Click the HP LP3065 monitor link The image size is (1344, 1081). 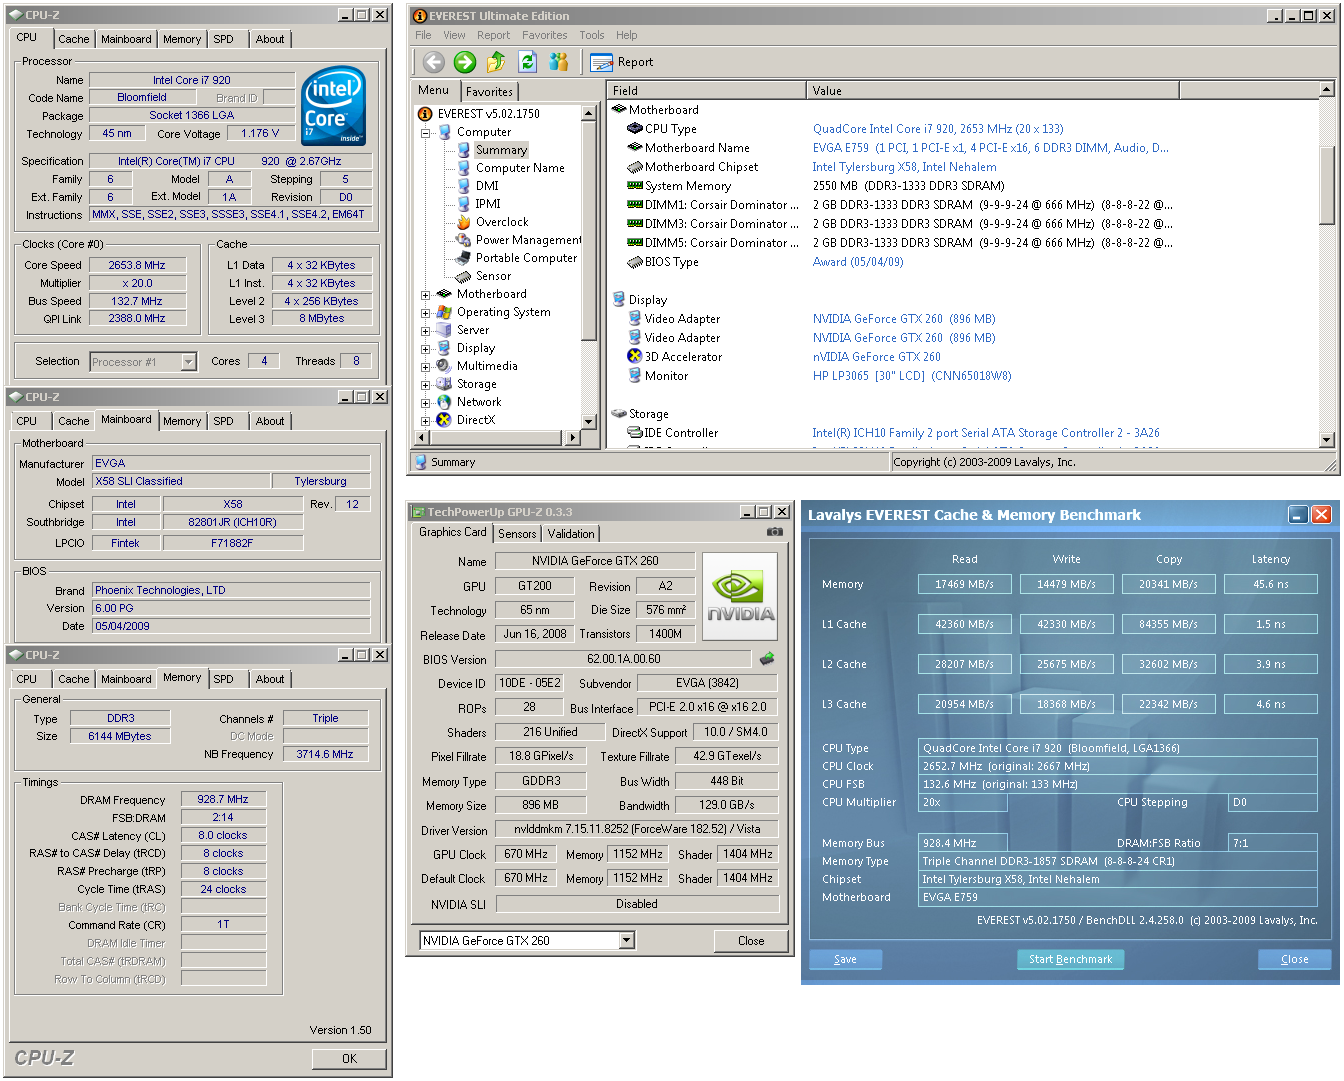(912, 376)
